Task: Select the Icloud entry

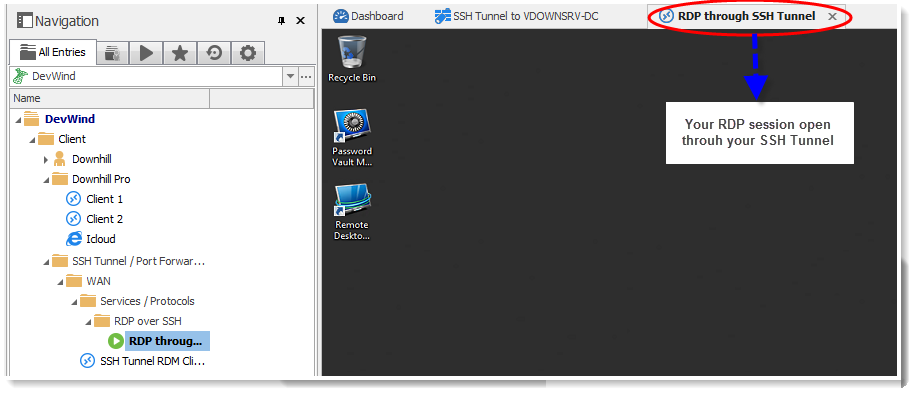Action: tap(101, 238)
